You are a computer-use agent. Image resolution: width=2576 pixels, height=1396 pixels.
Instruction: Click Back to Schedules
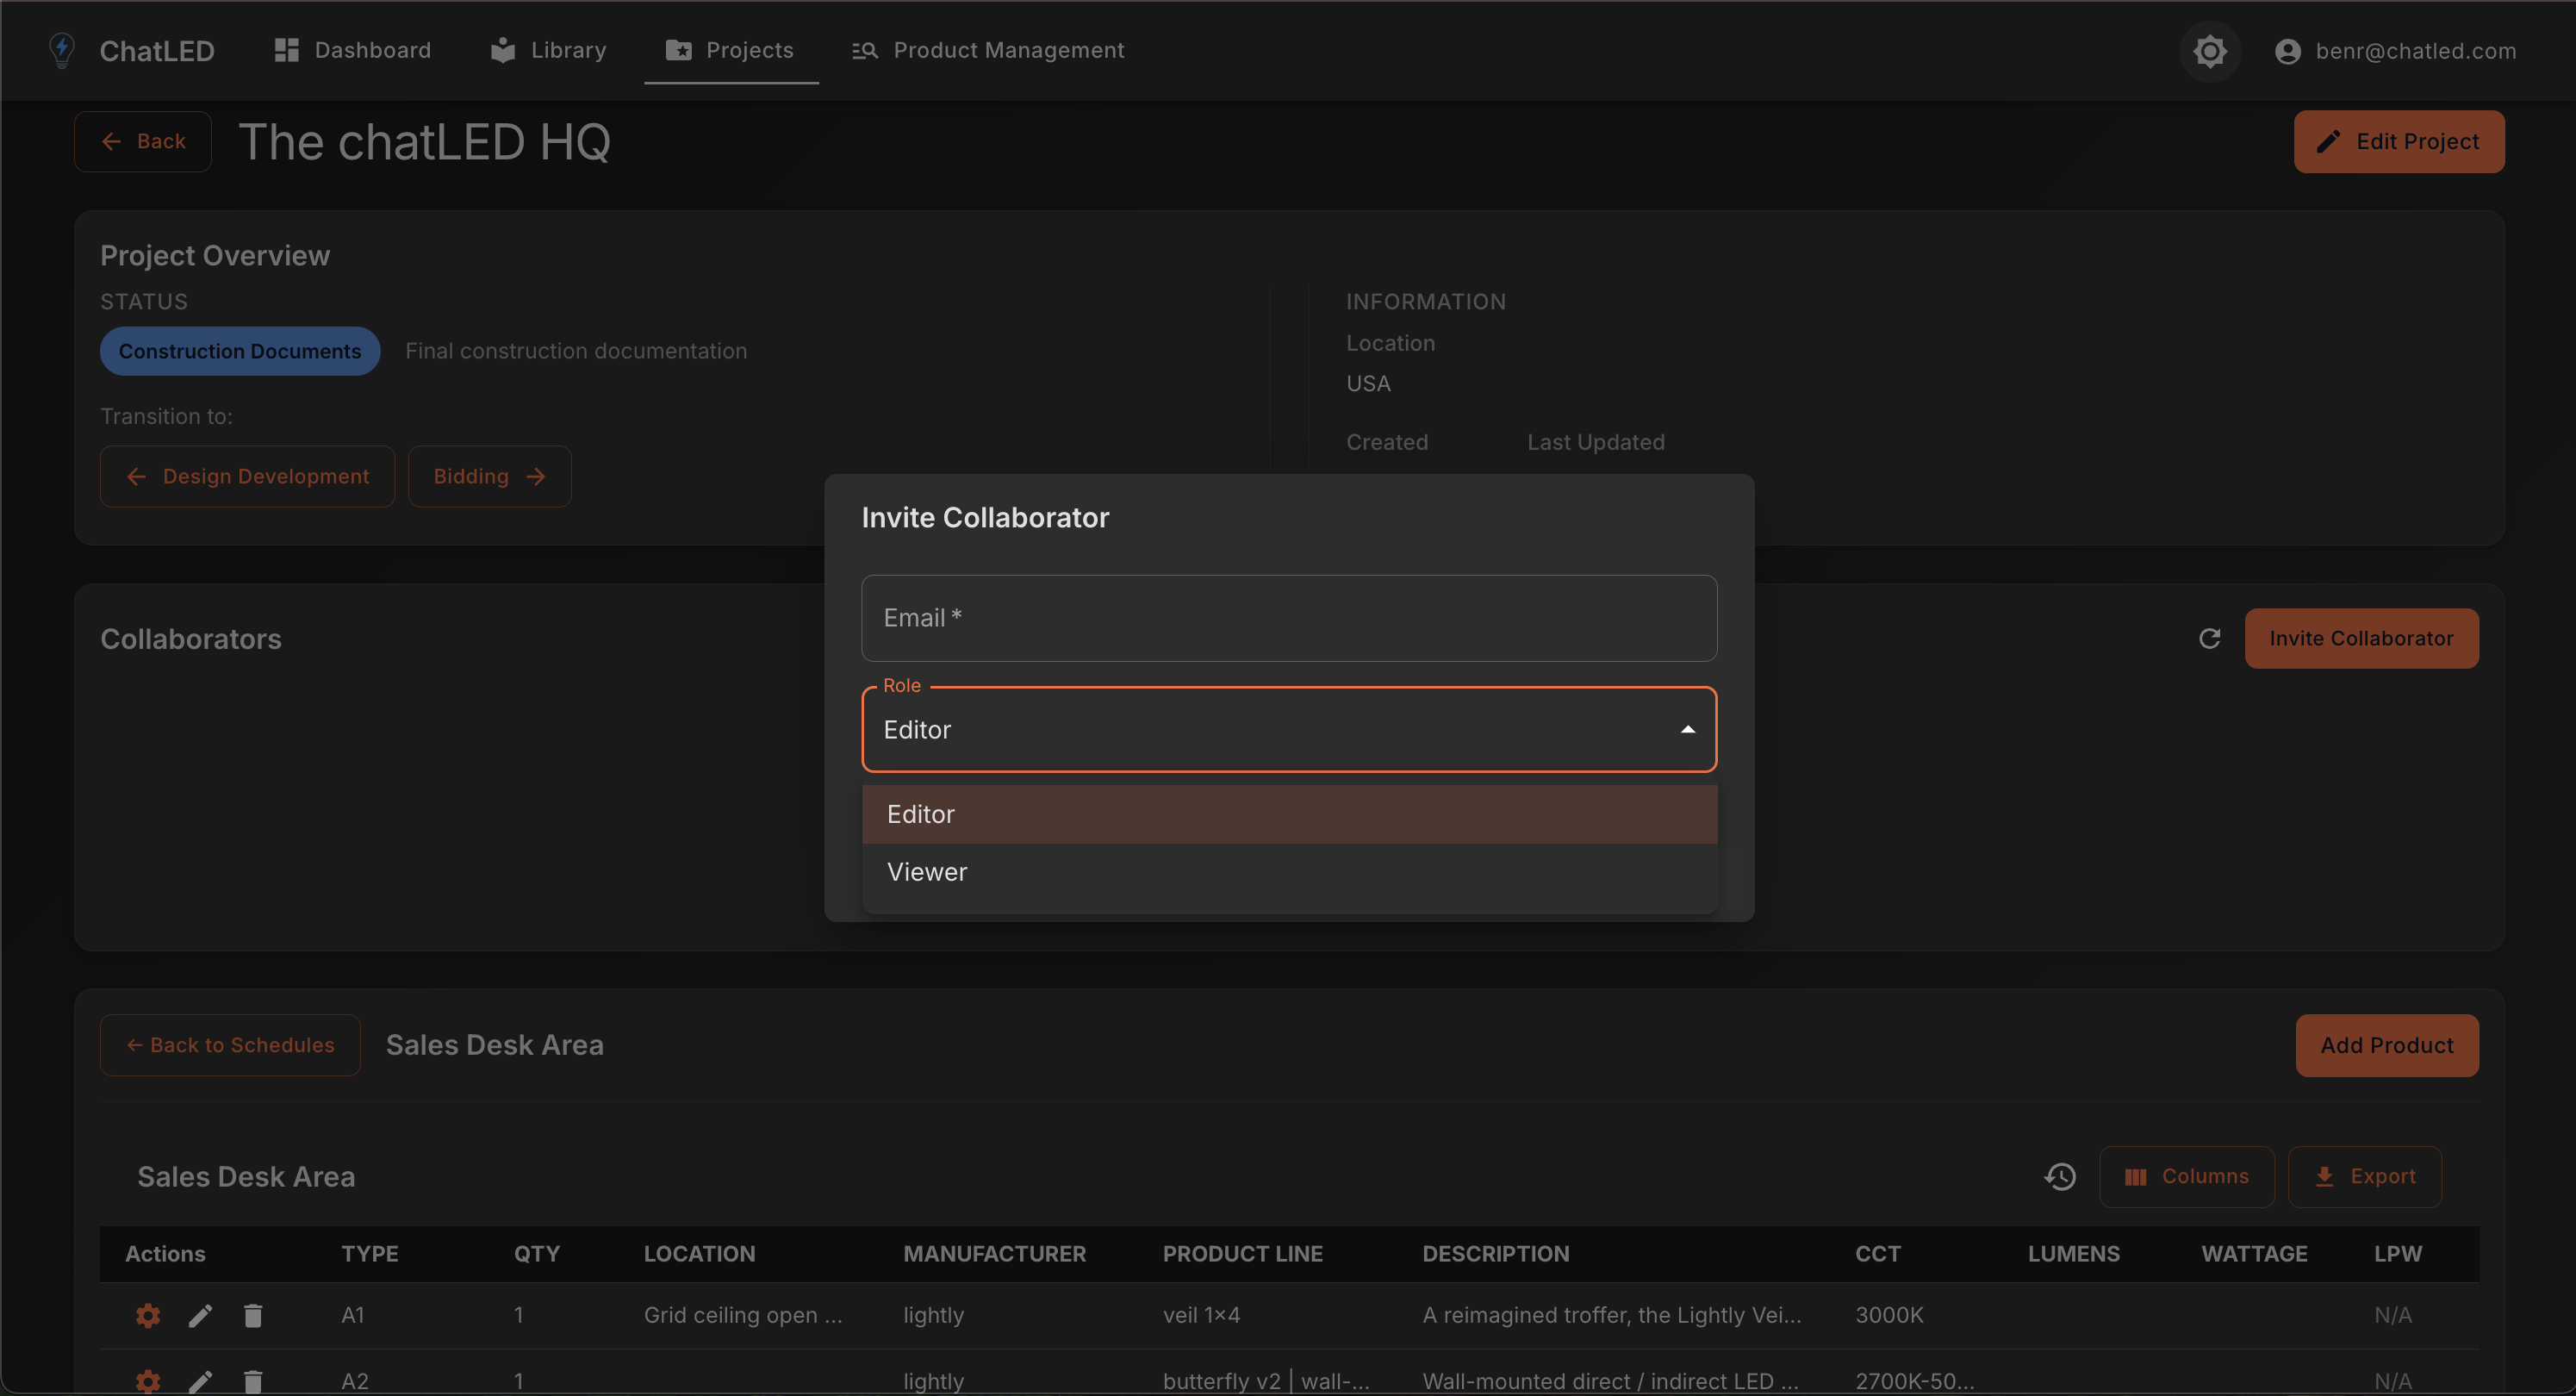click(230, 1045)
